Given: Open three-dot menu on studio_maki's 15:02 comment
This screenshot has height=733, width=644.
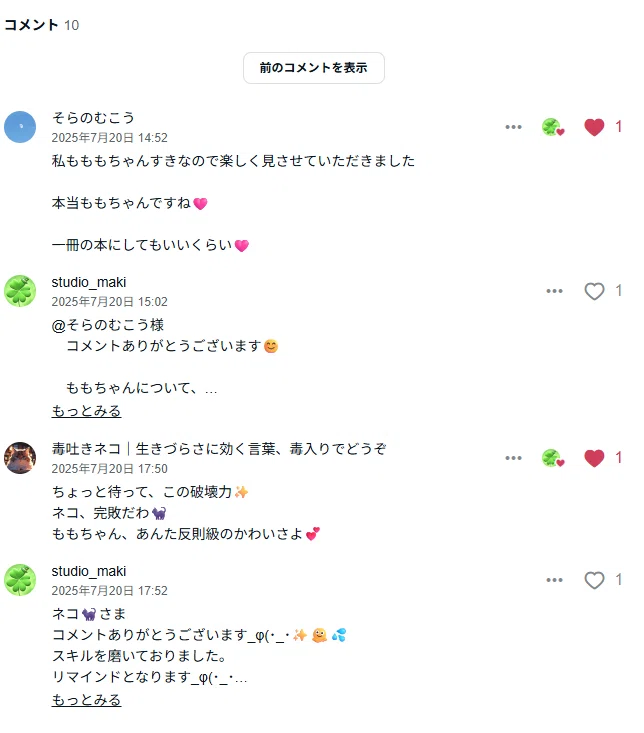Looking at the screenshot, I should 554,291.
